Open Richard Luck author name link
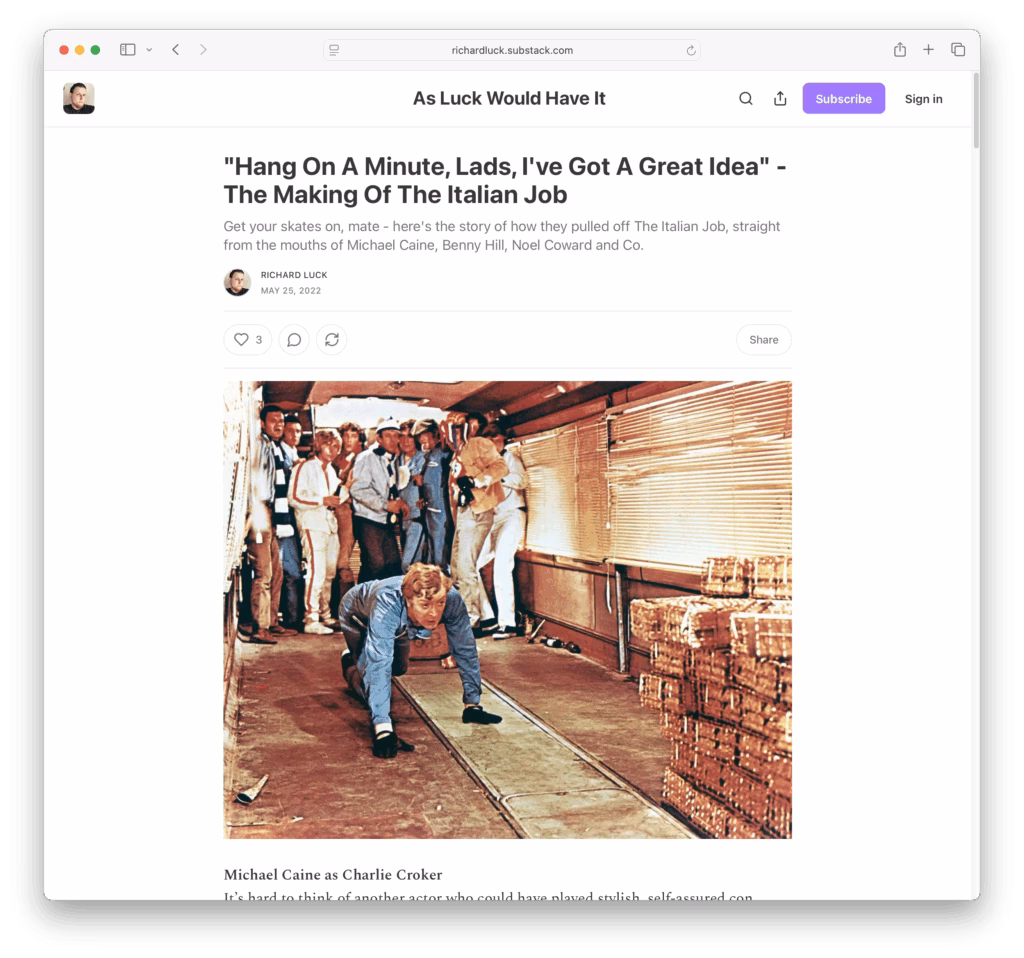This screenshot has width=1024, height=958. click(293, 275)
